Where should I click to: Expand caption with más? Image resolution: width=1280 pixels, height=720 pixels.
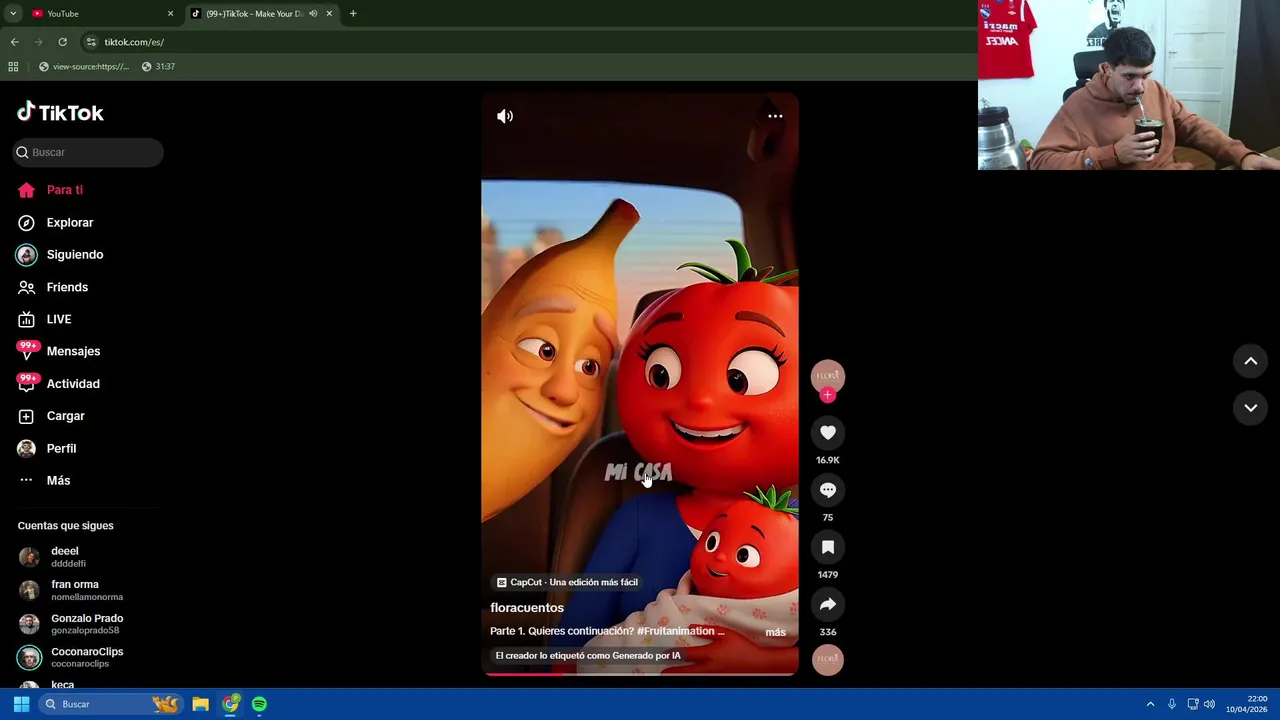(x=775, y=632)
